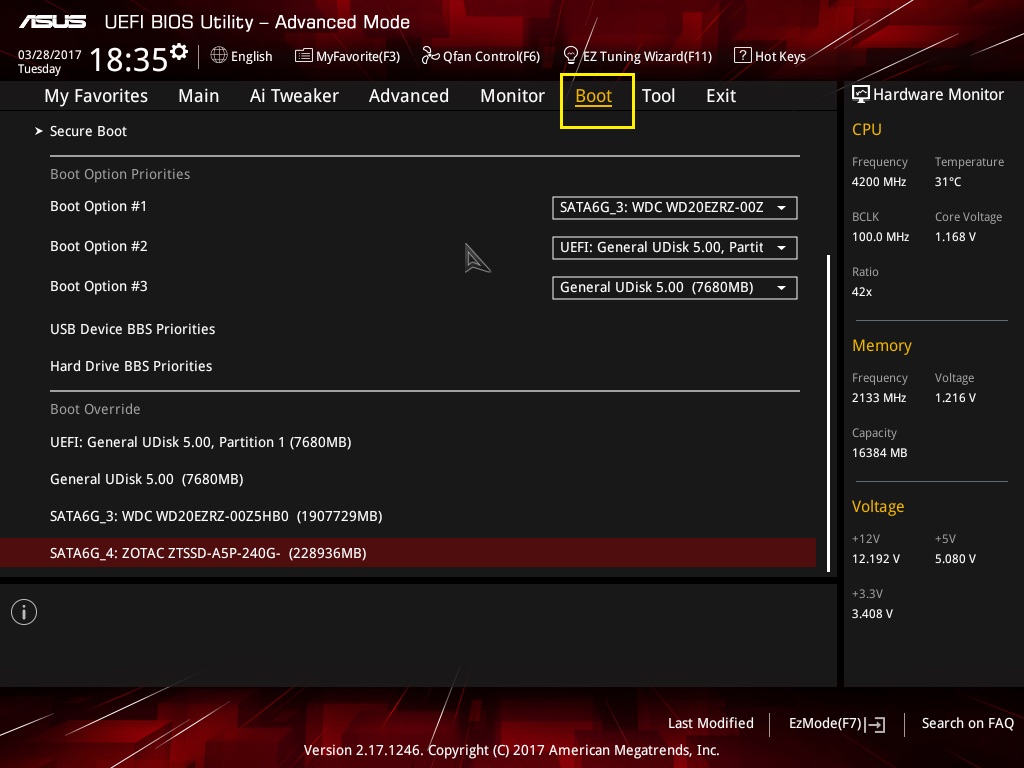Open USB Device BBS Priorities
The image size is (1024, 768).
pyautogui.click(x=133, y=329)
